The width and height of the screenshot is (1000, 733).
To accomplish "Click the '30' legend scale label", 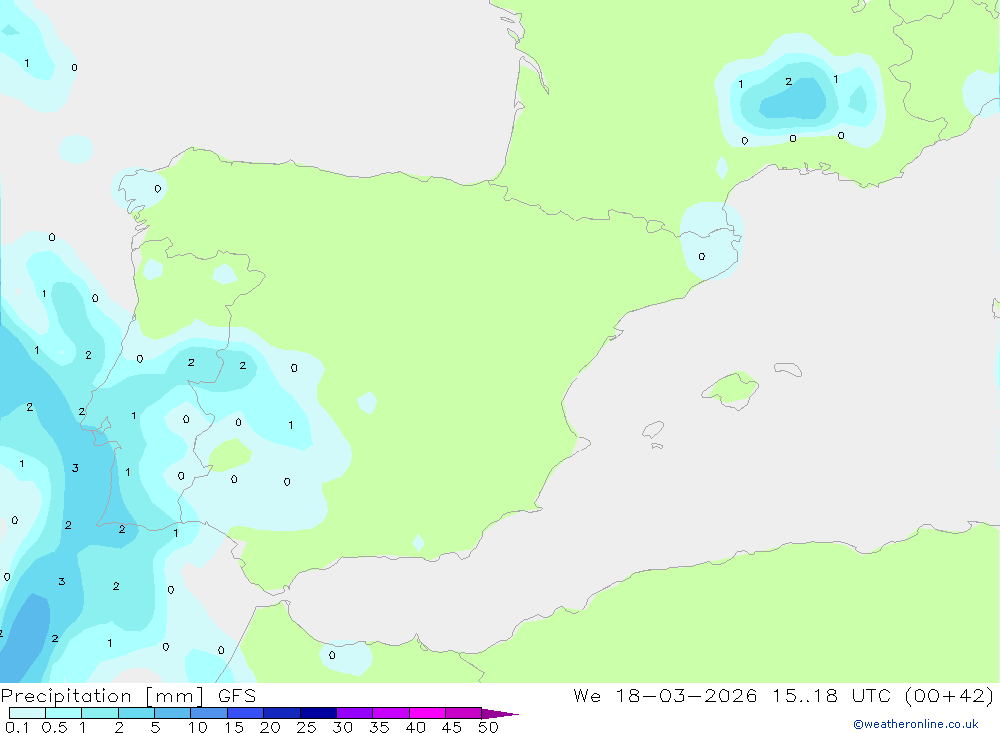I will [342, 727].
